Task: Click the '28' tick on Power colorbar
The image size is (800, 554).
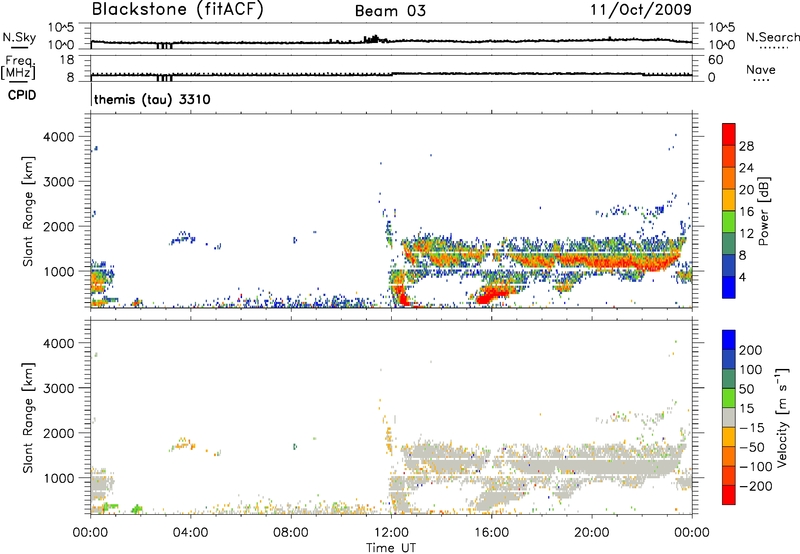Action: tap(746, 146)
